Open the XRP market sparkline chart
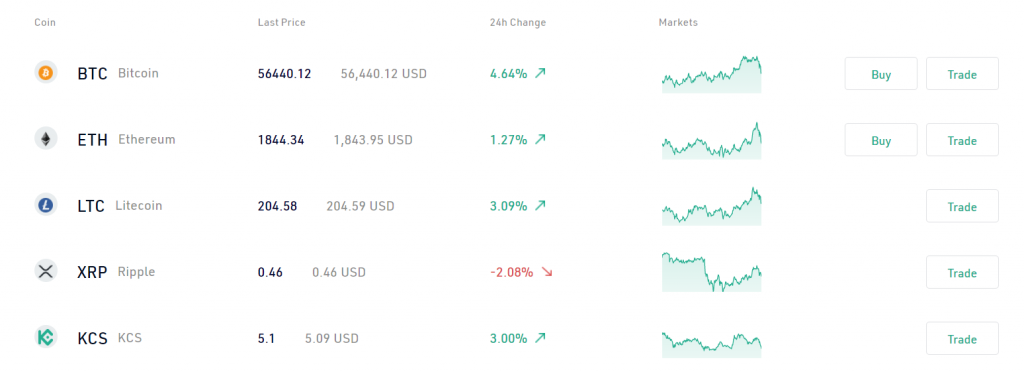The width and height of the screenshot is (1024, 372). pos(712,271)
